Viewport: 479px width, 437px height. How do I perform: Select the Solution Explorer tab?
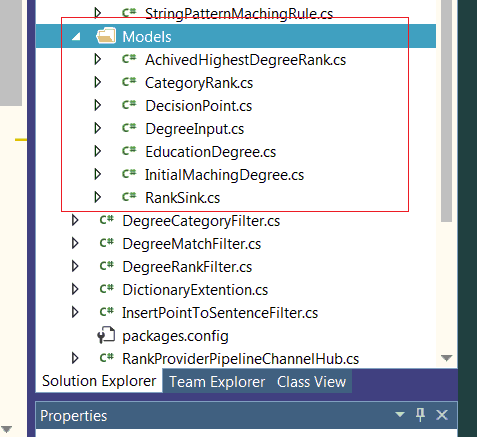coord(99,381)
